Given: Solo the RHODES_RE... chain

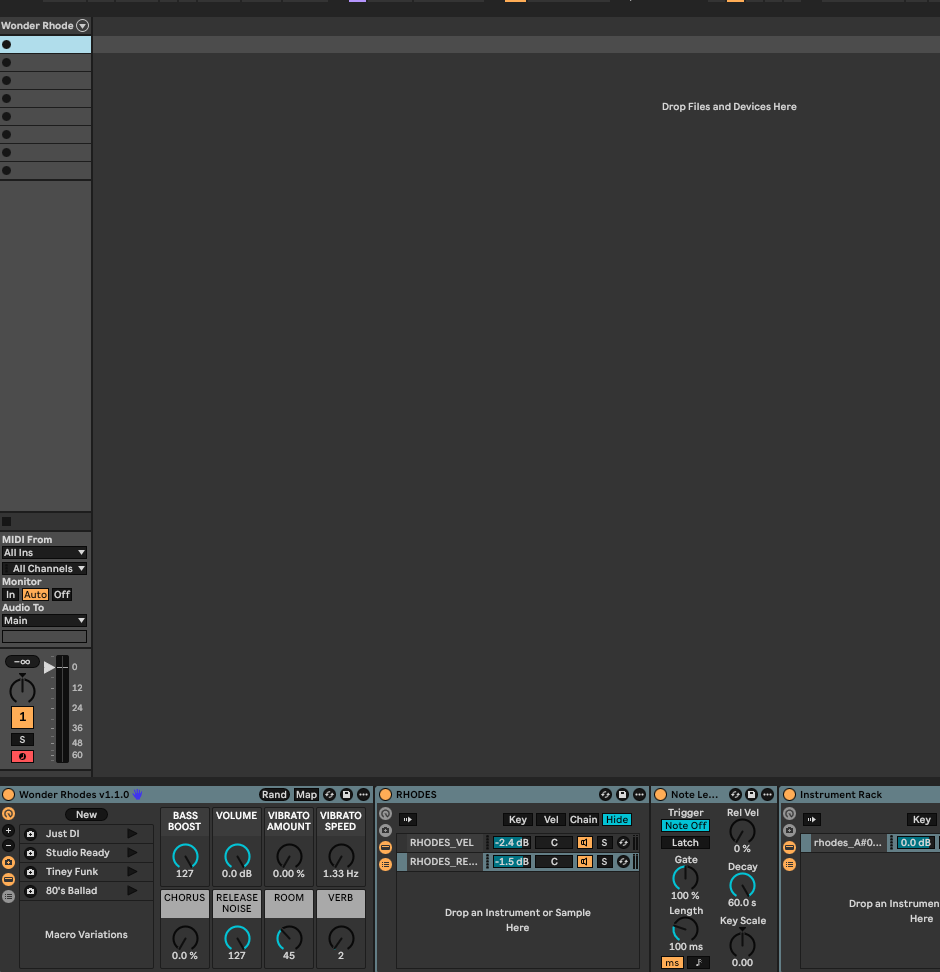Looking at the screenshot, I should click(x=605, y=862).
